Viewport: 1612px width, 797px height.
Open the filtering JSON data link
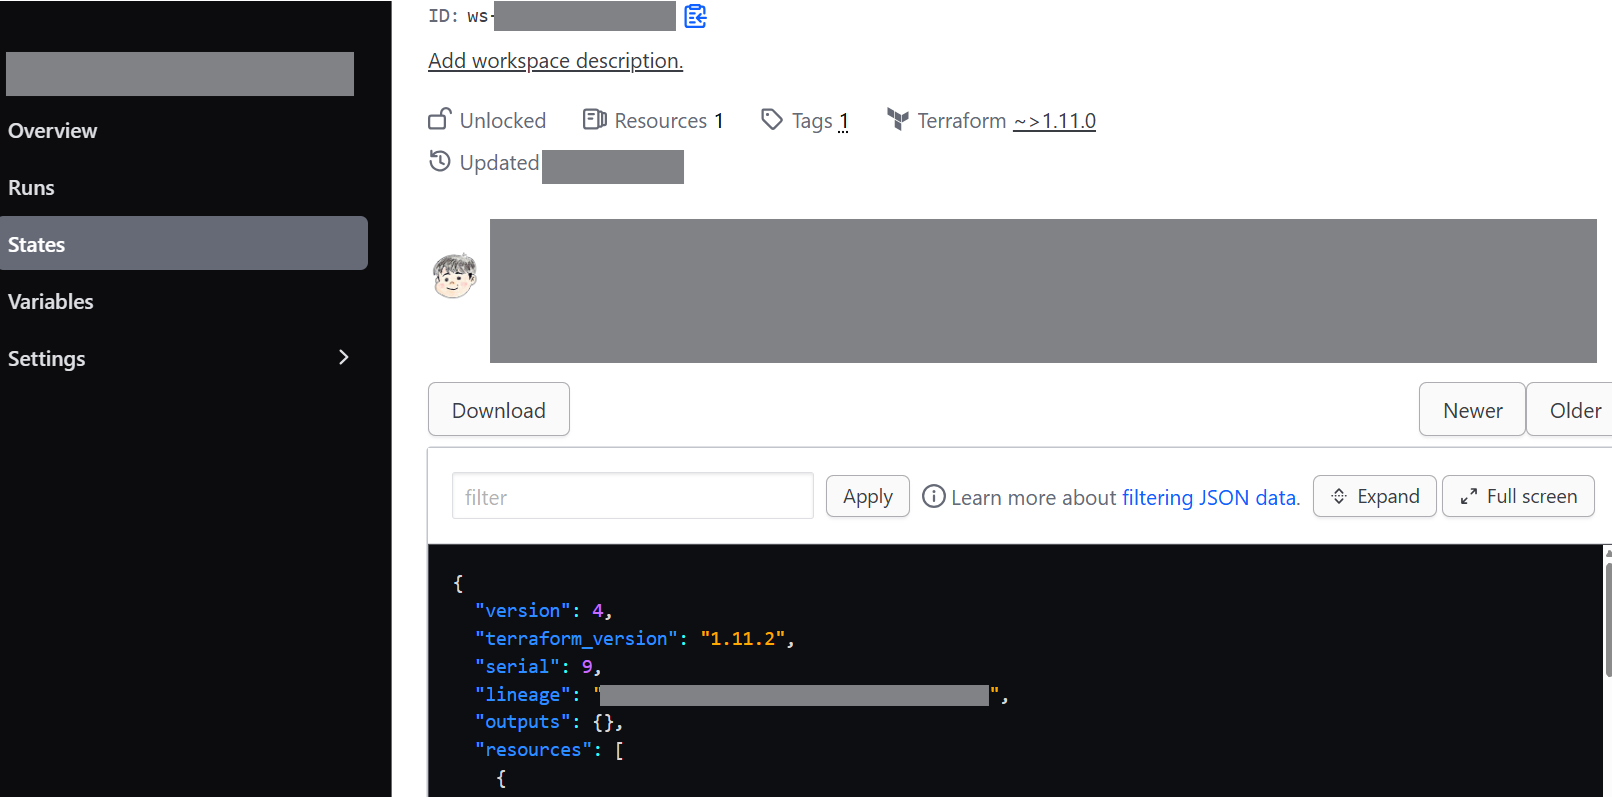pyautogui.click(x=1211, y=497)
